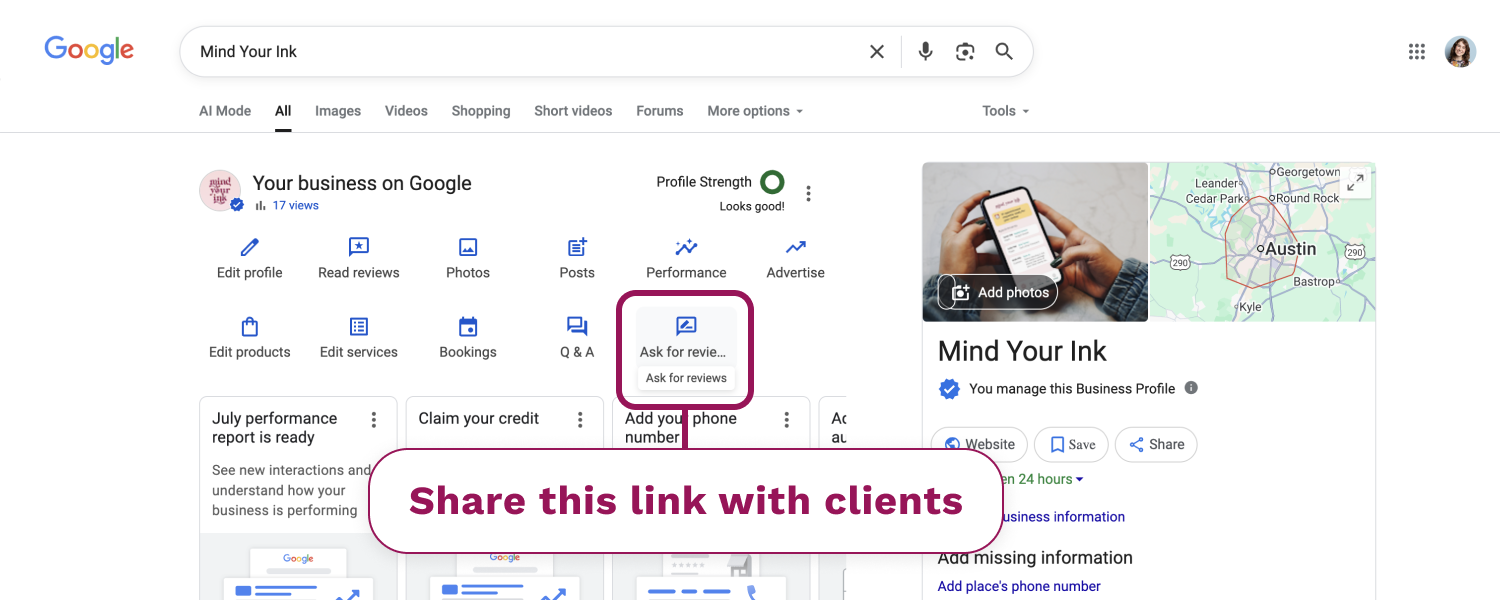
Task: Open Claim your credit card menu
Action: coord(580,420)
